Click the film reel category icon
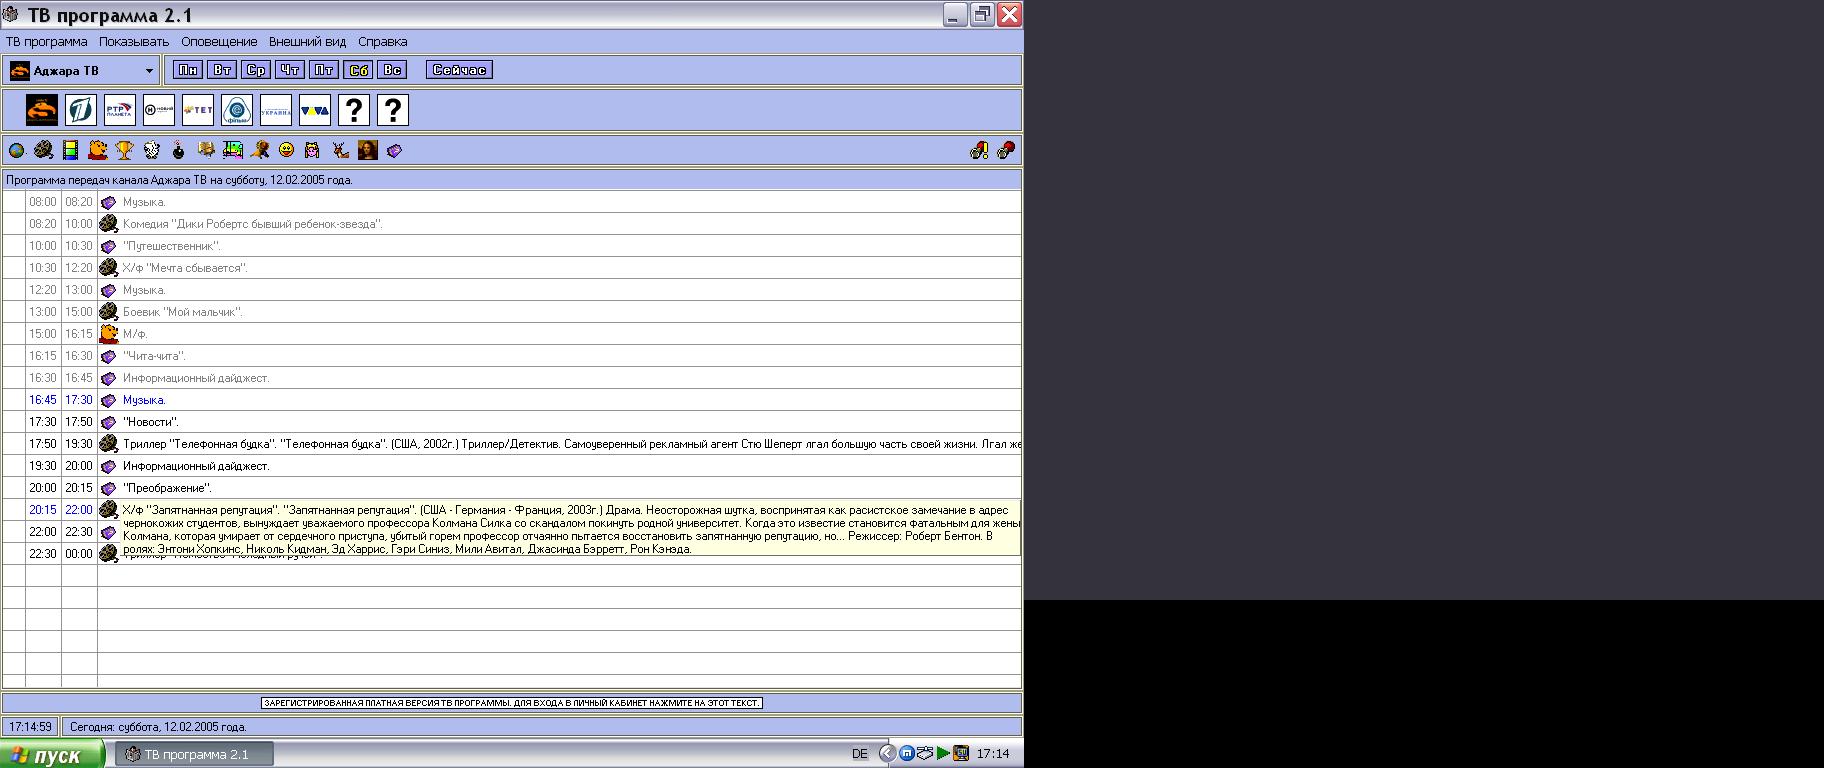Image resolution: width=1824 pixels, height=768 pixels. click(x=43, y=150)
